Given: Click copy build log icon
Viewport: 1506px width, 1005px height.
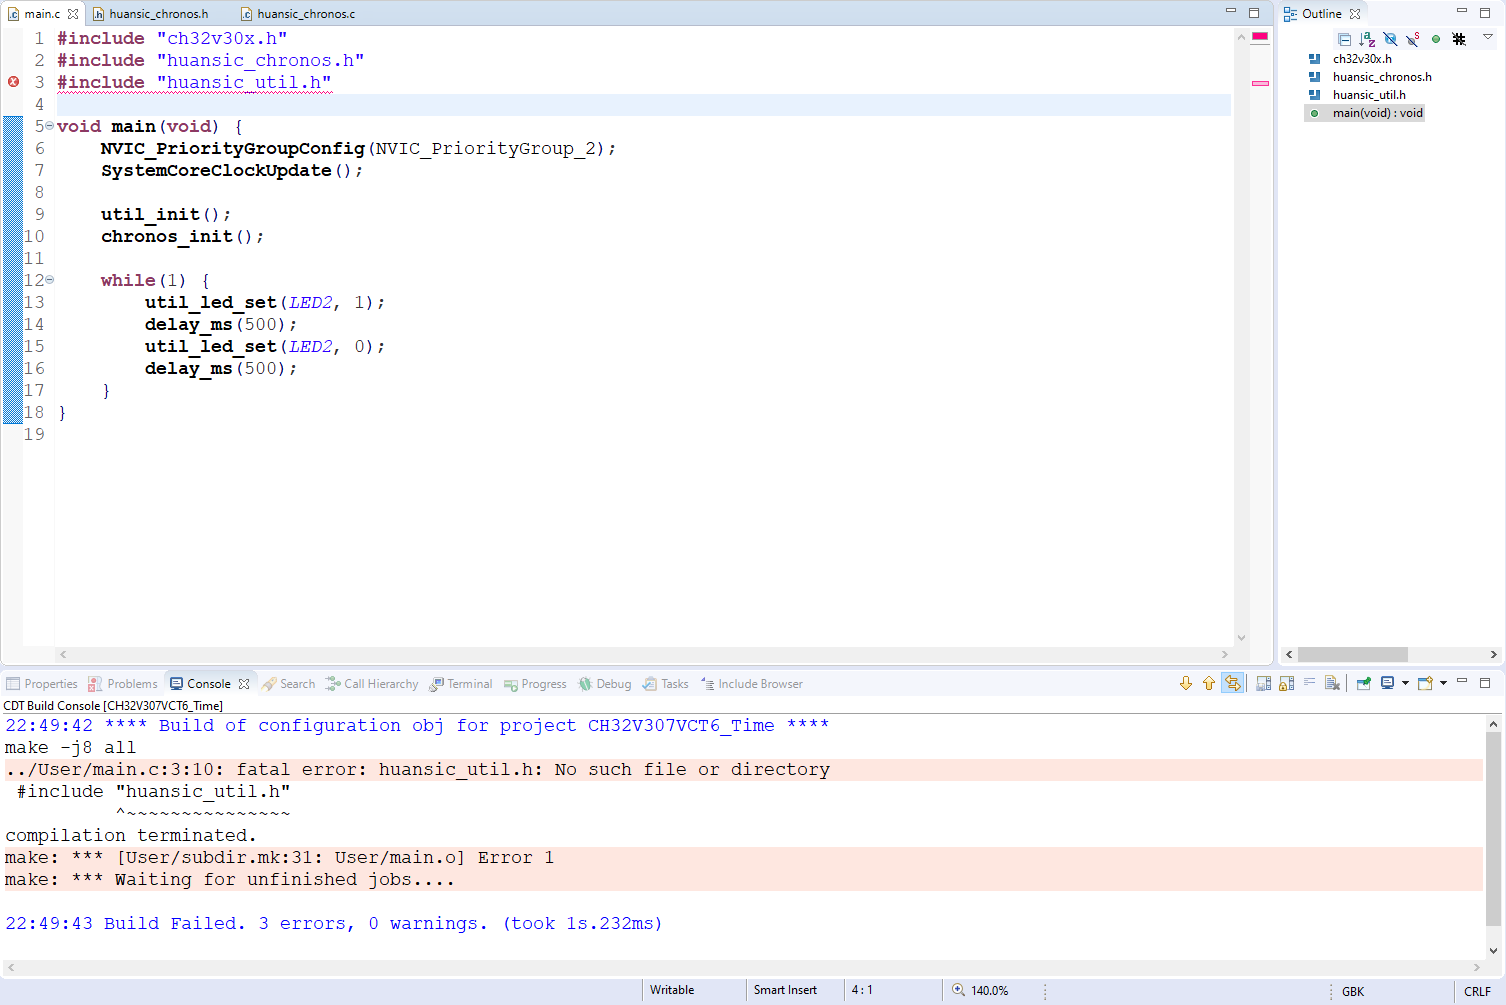Looking at the screenshot, I should [x=1264, y=683].
